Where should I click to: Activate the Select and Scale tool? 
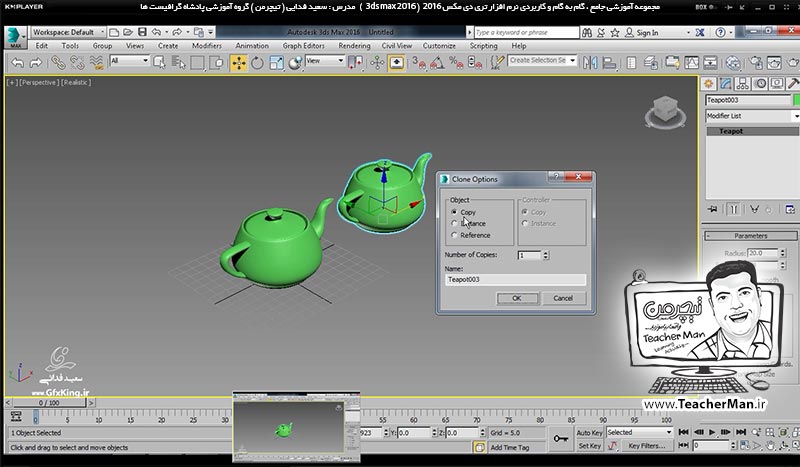(x=276, y=63)
